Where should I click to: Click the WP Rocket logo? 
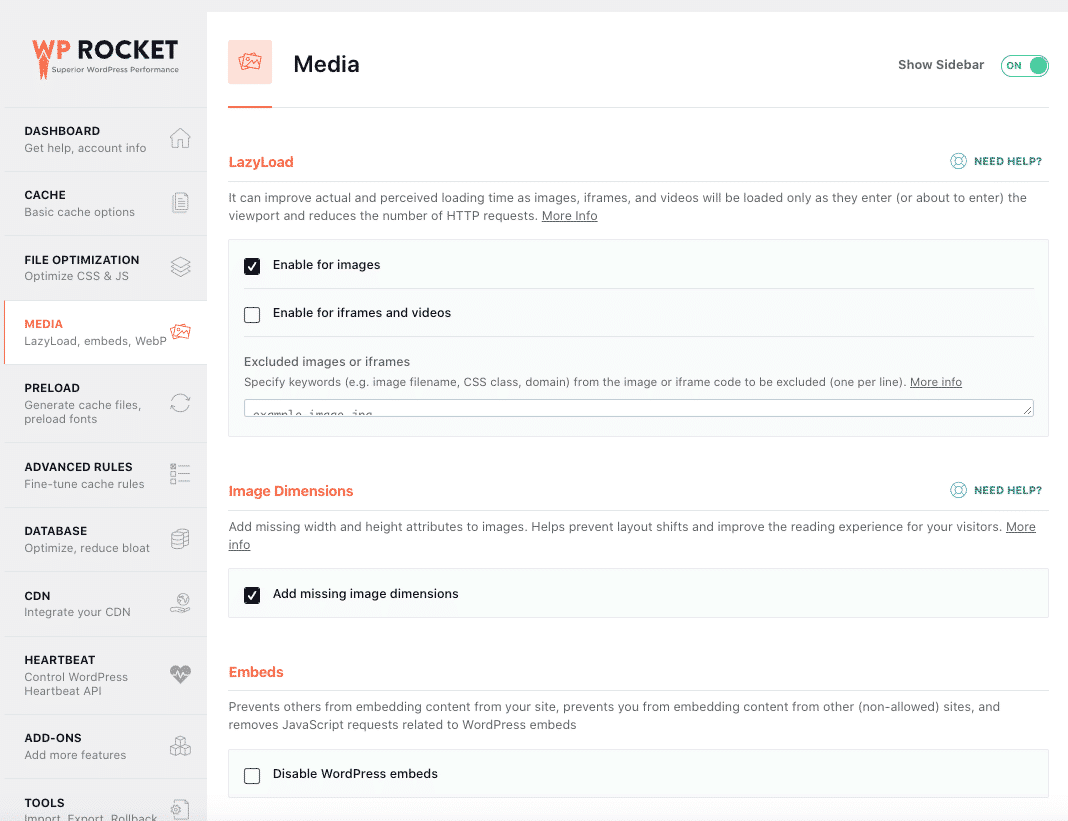(105, 58)
